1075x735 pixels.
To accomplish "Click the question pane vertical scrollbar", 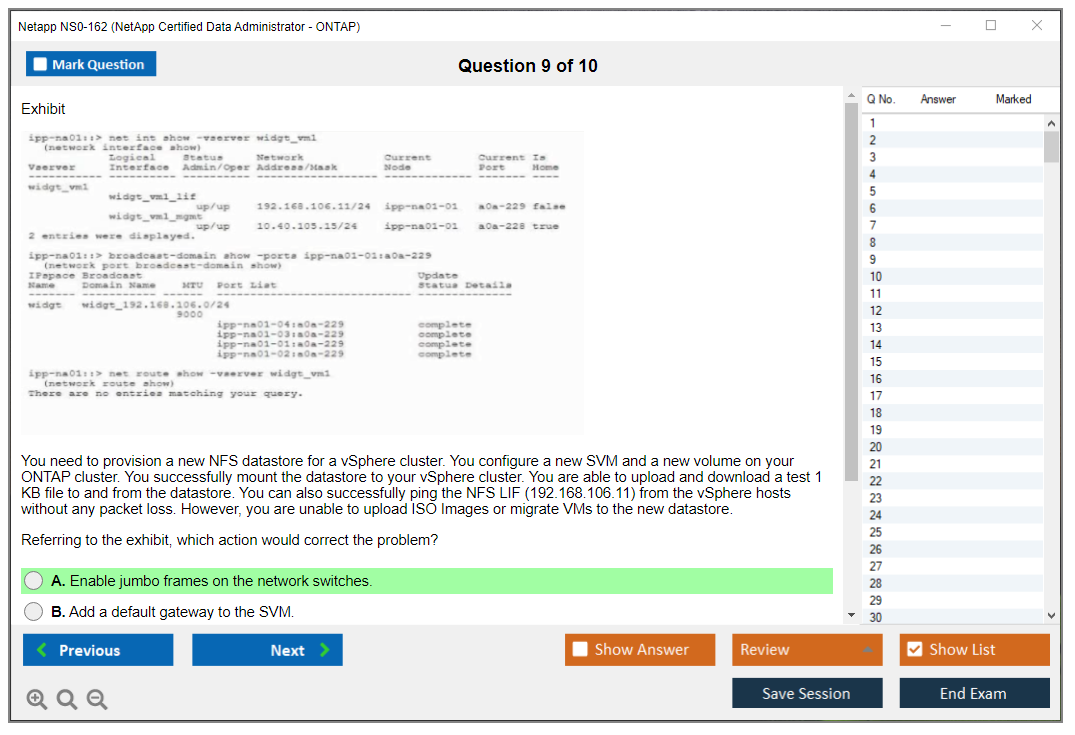I will 851,300.
